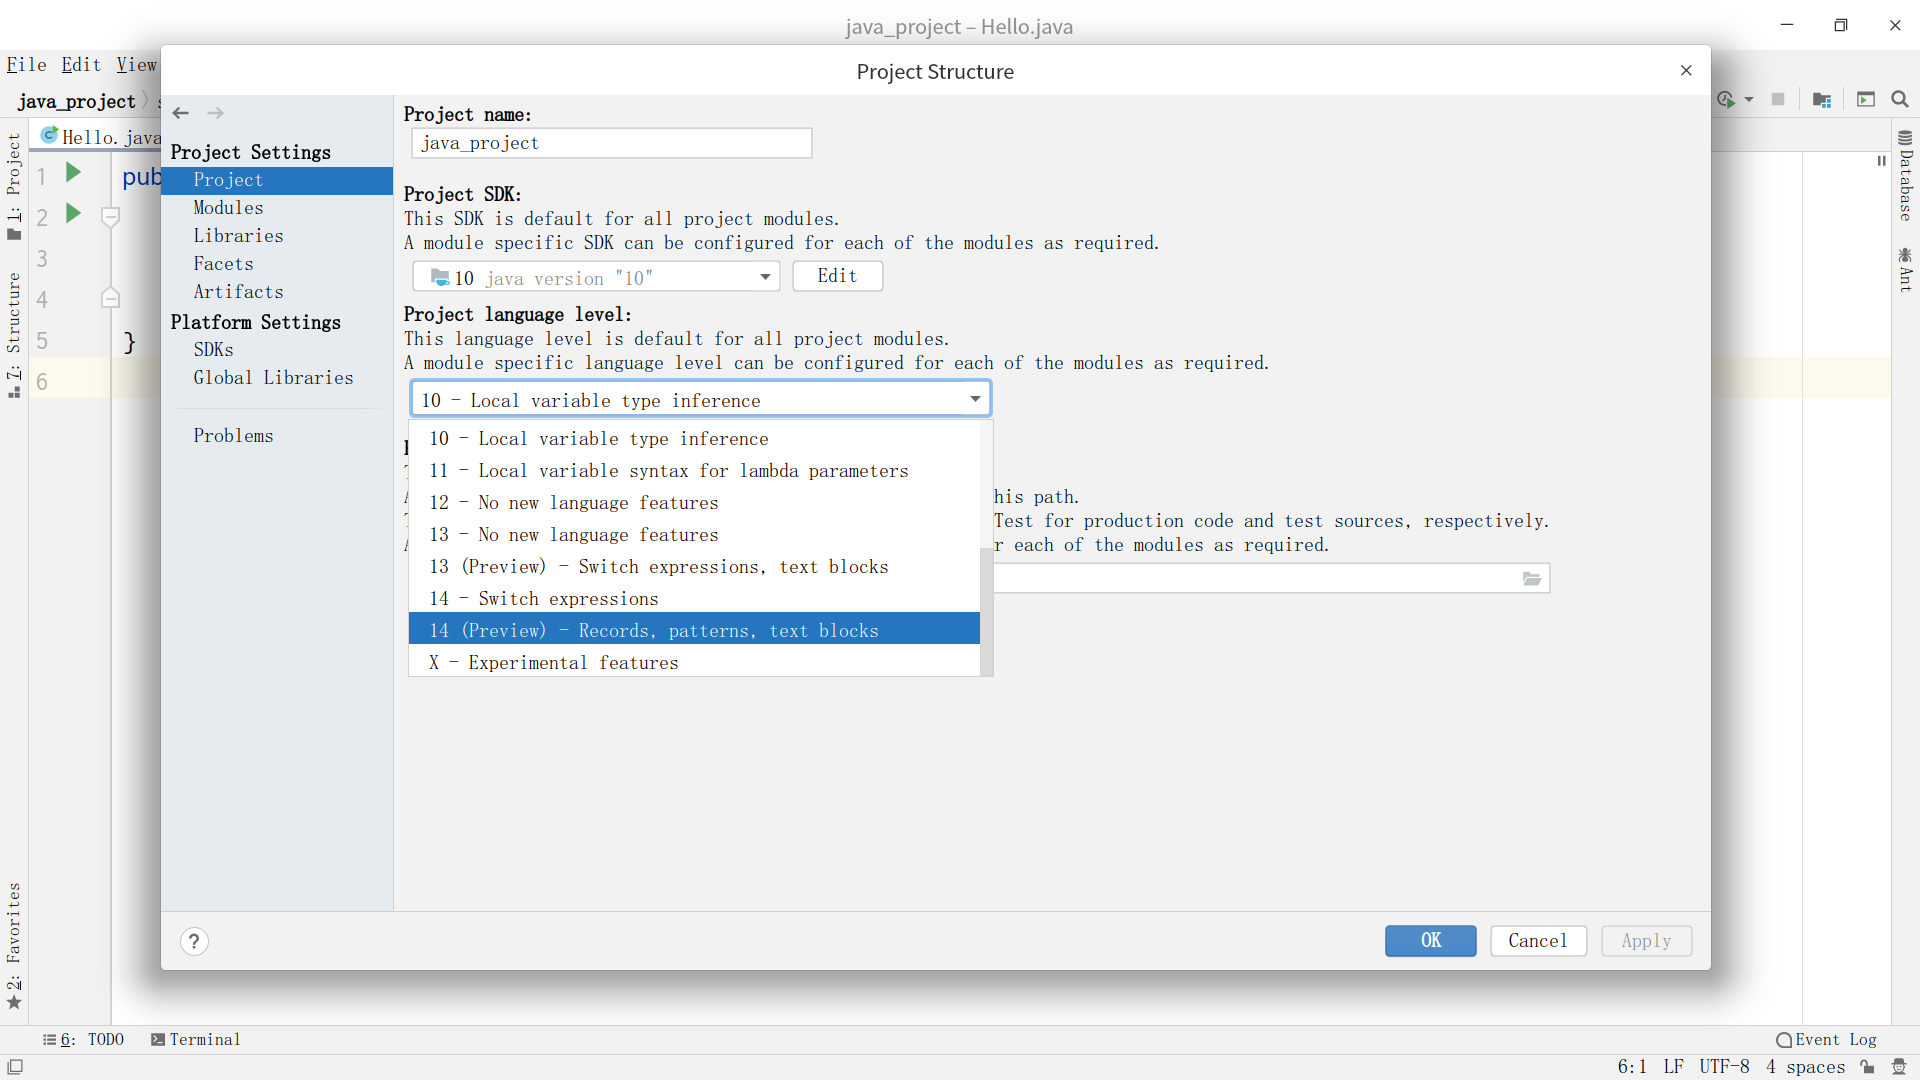The image size is (1920, 1080).
Task: Click the Run with Coverage toolbar icon
Action: pyautogui.click(x=1729, y=99)
